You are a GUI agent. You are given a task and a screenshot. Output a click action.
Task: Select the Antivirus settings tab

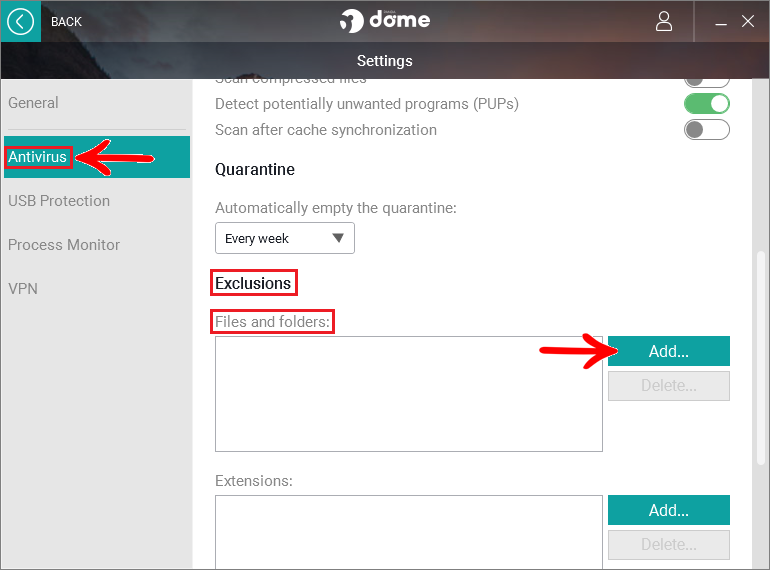pyautogui.click(x=97, y=157)
